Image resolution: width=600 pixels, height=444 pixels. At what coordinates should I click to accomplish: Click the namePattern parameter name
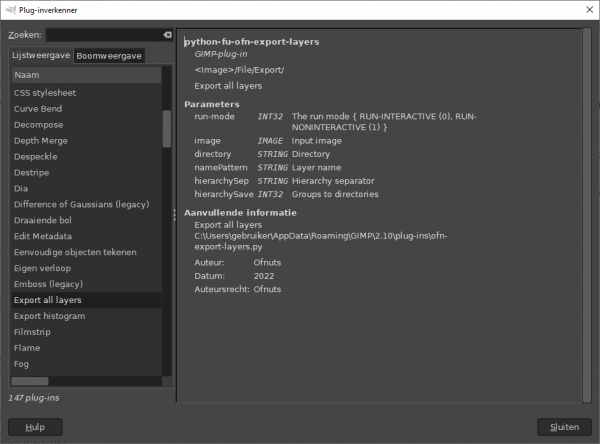pyautogui.click(x=221, y=168)
